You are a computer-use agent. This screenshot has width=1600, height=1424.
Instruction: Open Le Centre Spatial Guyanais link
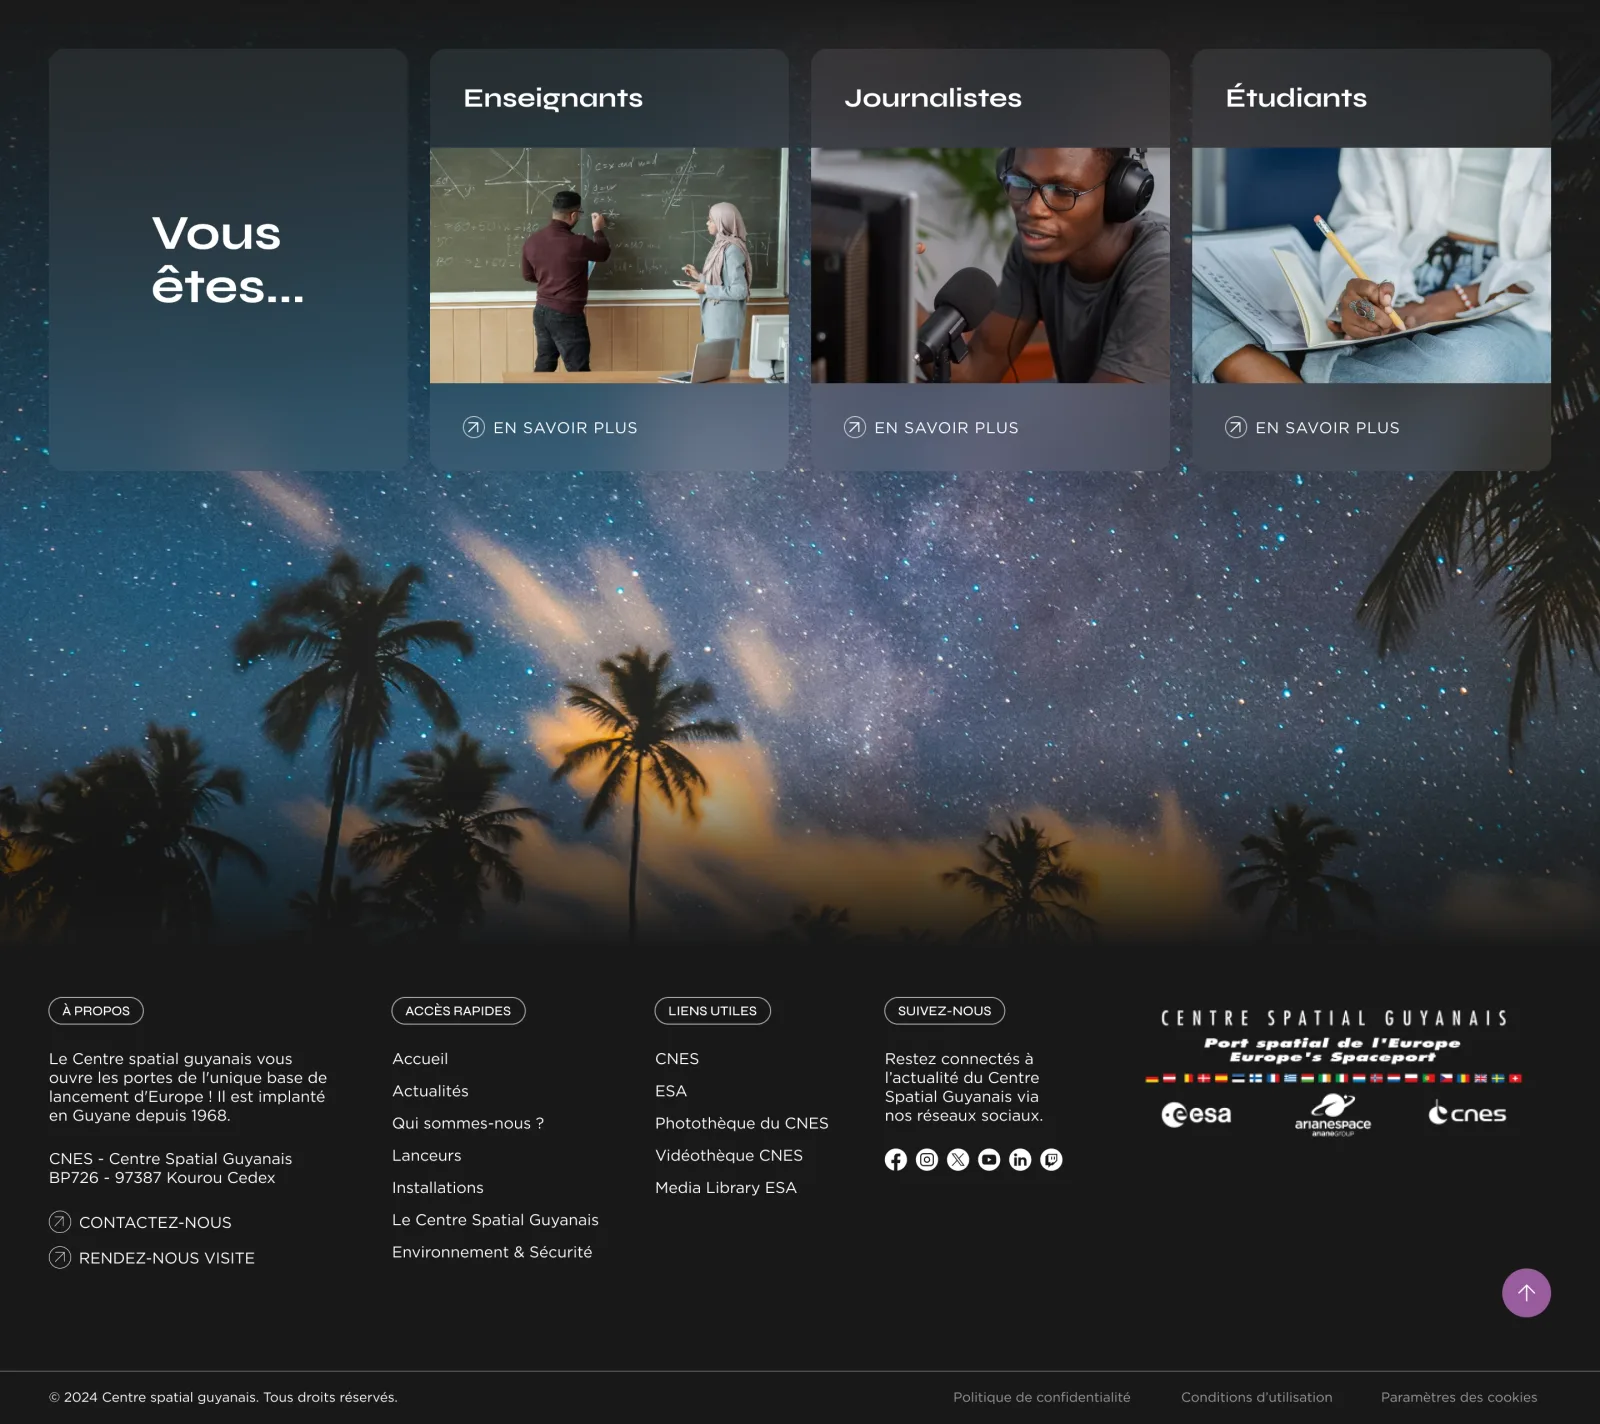point(495,1219)
